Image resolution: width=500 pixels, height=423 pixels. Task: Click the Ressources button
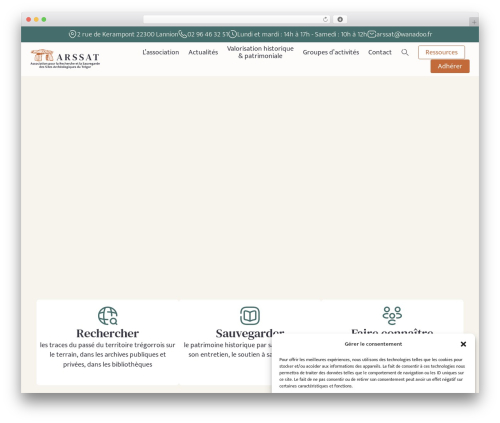441,52
